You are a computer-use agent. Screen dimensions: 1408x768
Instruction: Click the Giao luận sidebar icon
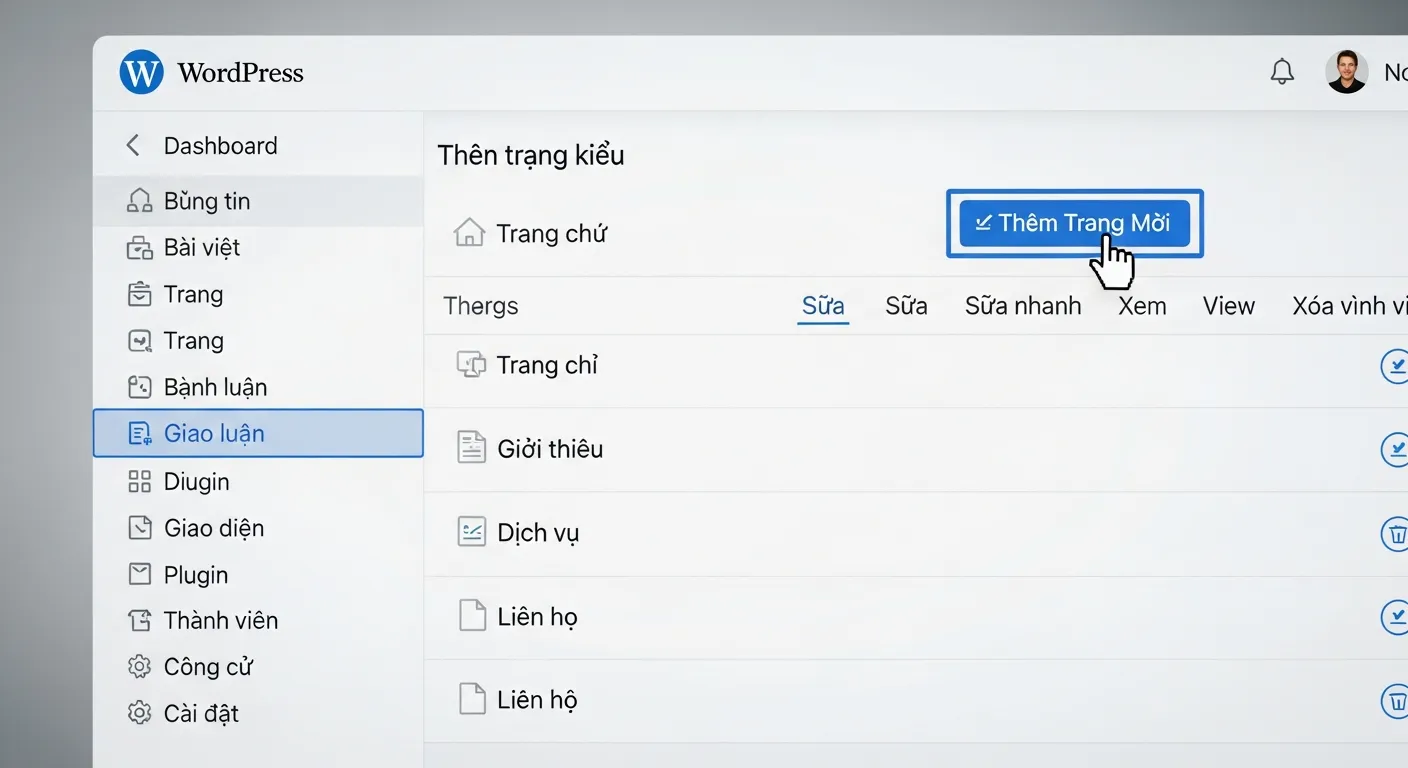click(140, 433)
